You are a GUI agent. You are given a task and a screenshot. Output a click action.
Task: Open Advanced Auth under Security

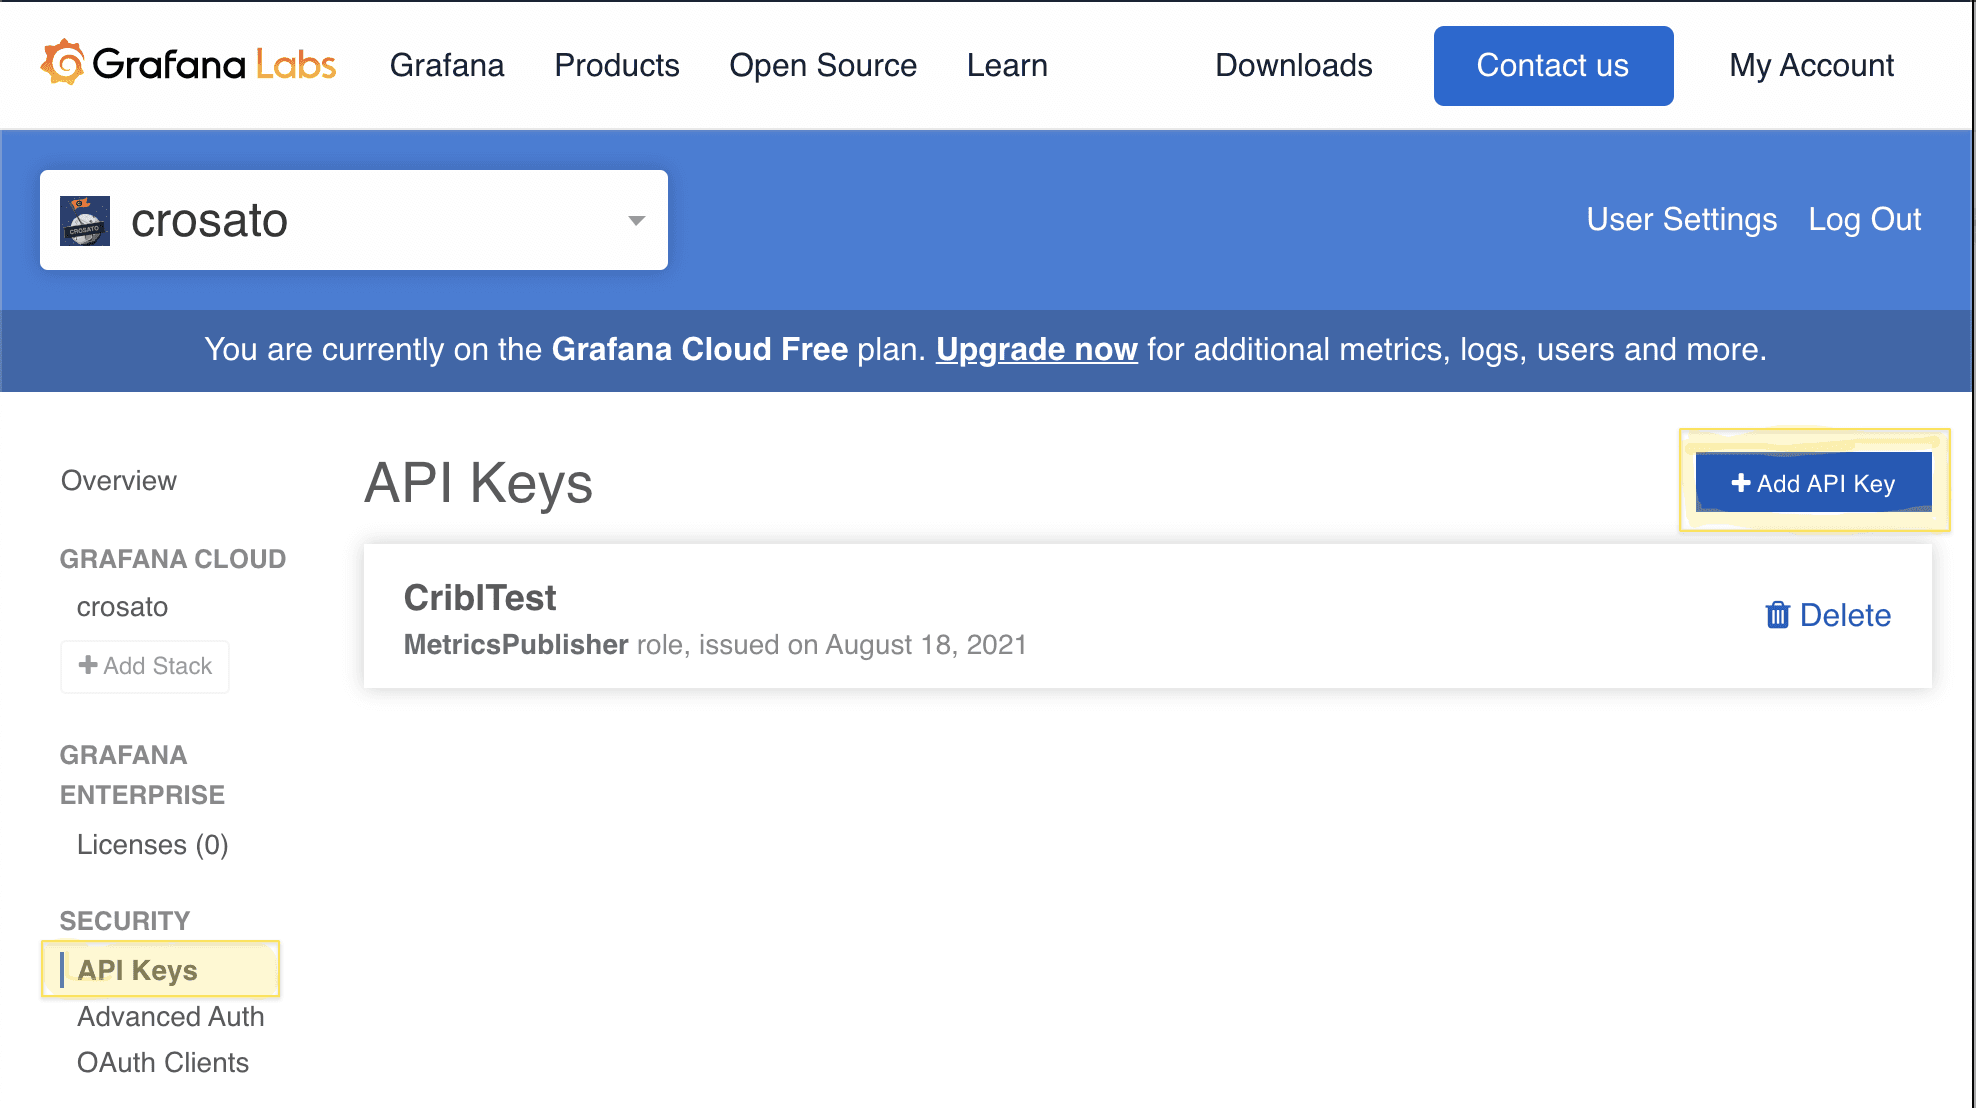point(170,1016)
